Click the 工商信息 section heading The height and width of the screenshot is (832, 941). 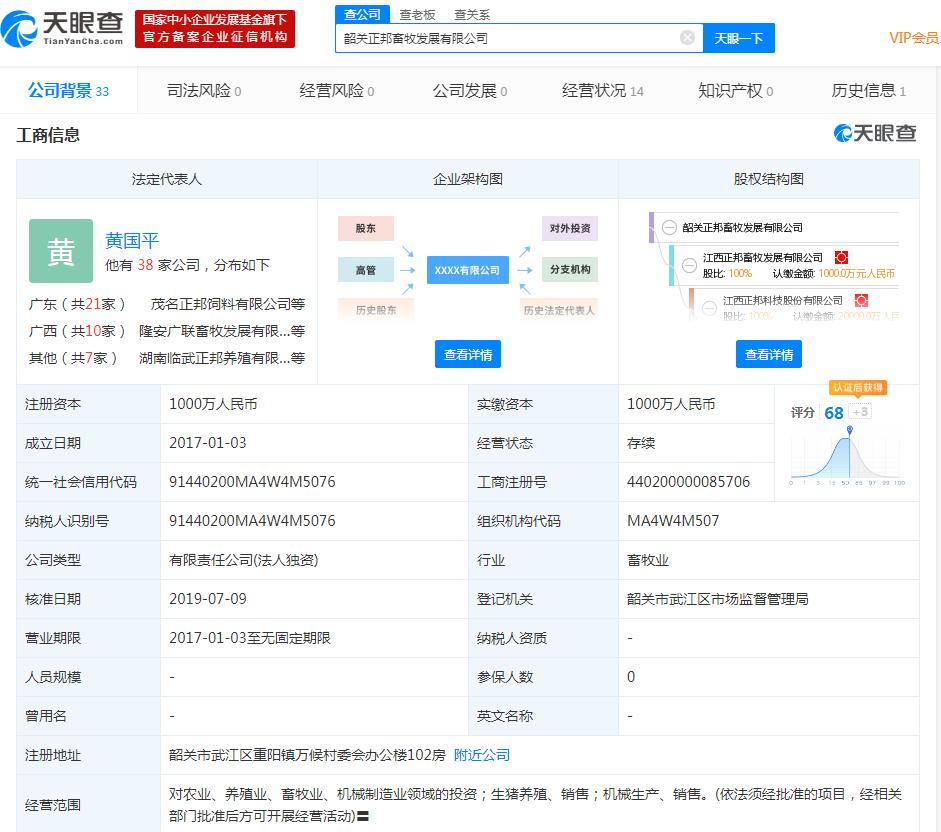48,135
